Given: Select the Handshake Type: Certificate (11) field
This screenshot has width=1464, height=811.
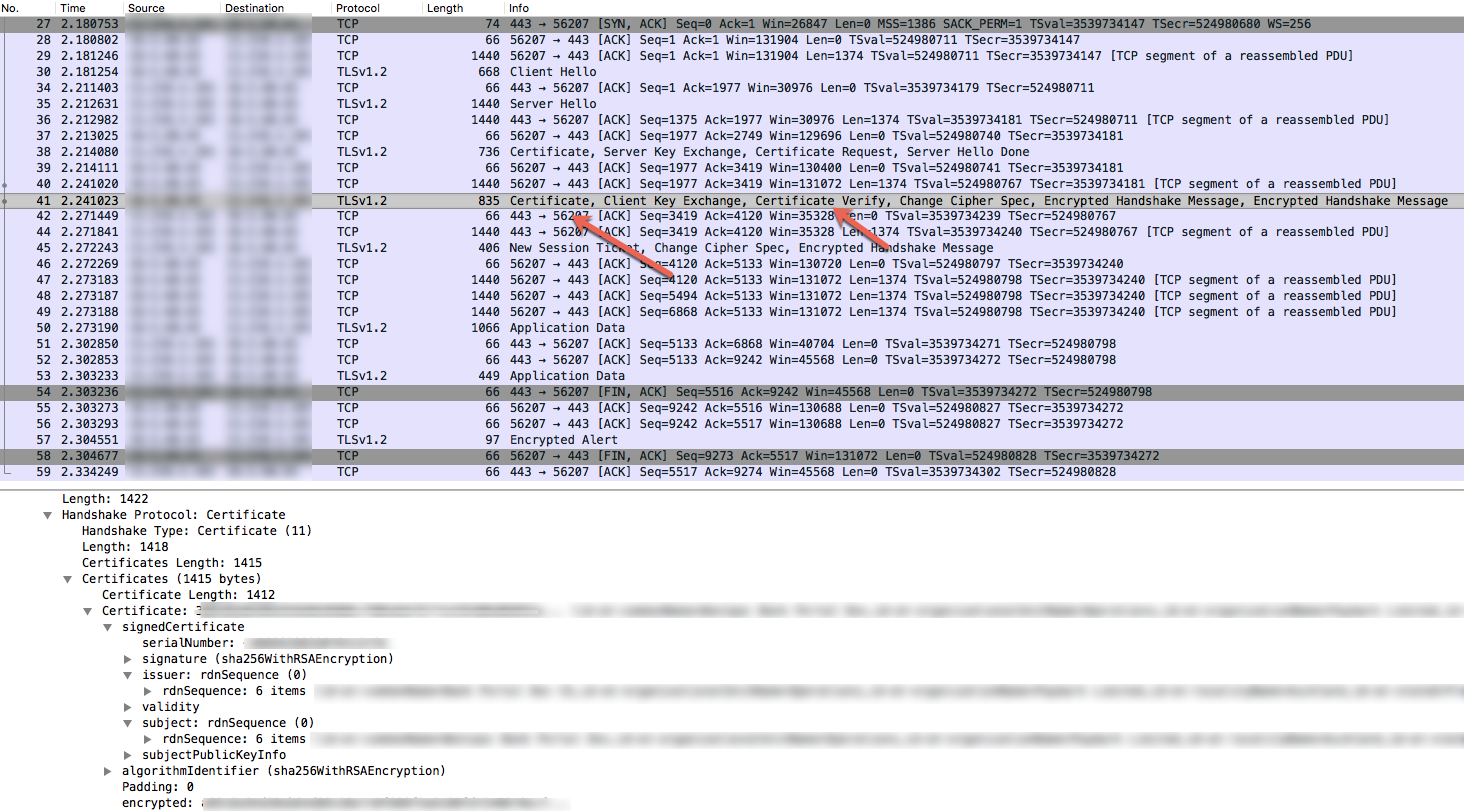Looking at the screenshot, I should tap(196, 531).
